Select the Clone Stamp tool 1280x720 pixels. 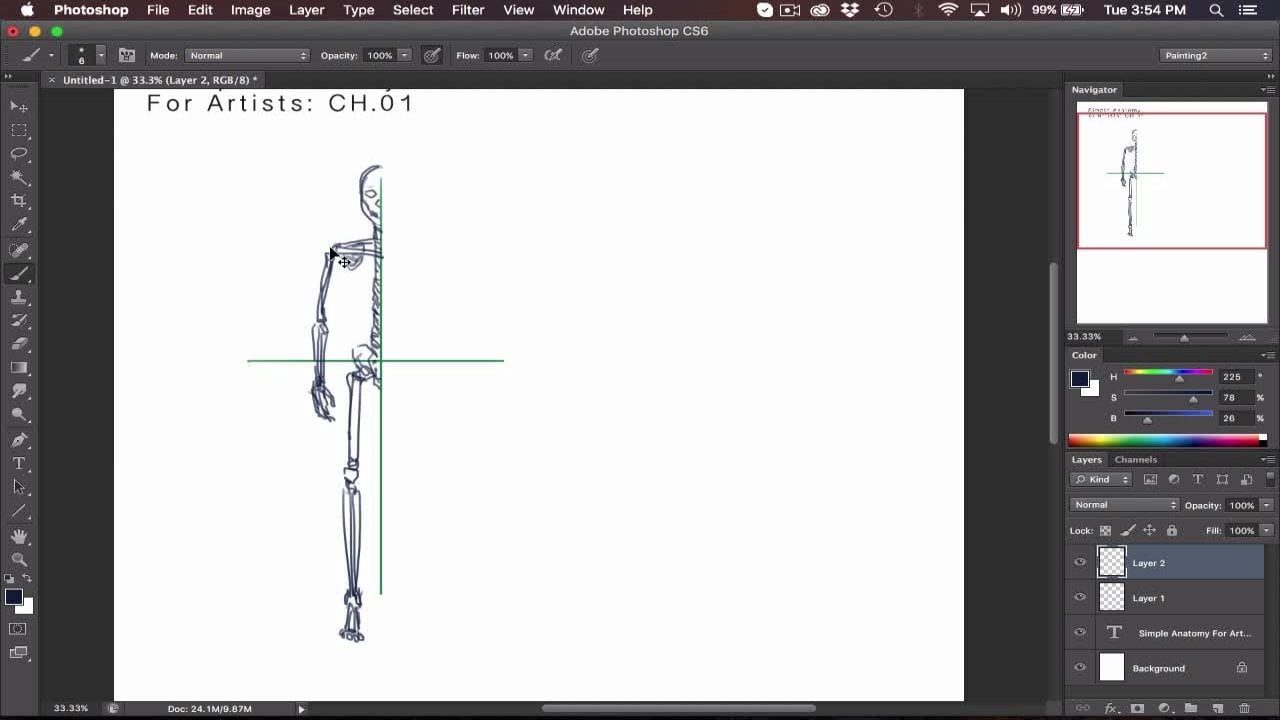(19, 297)
